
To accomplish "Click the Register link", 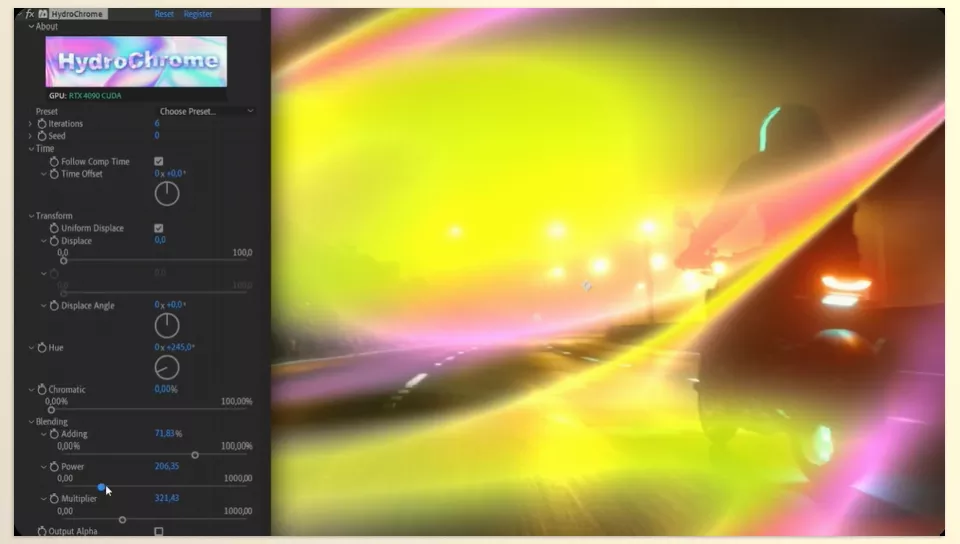I will (198, 13).
